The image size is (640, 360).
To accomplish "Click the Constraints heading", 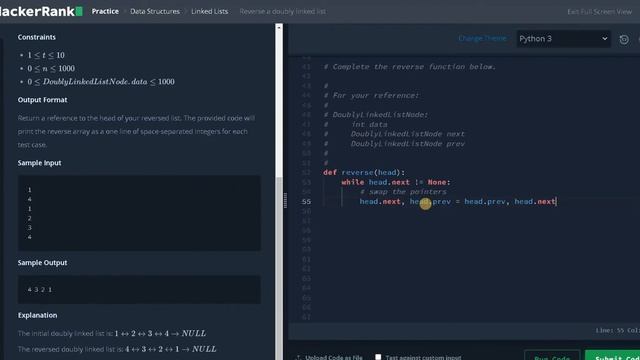I will pos(37,37).
